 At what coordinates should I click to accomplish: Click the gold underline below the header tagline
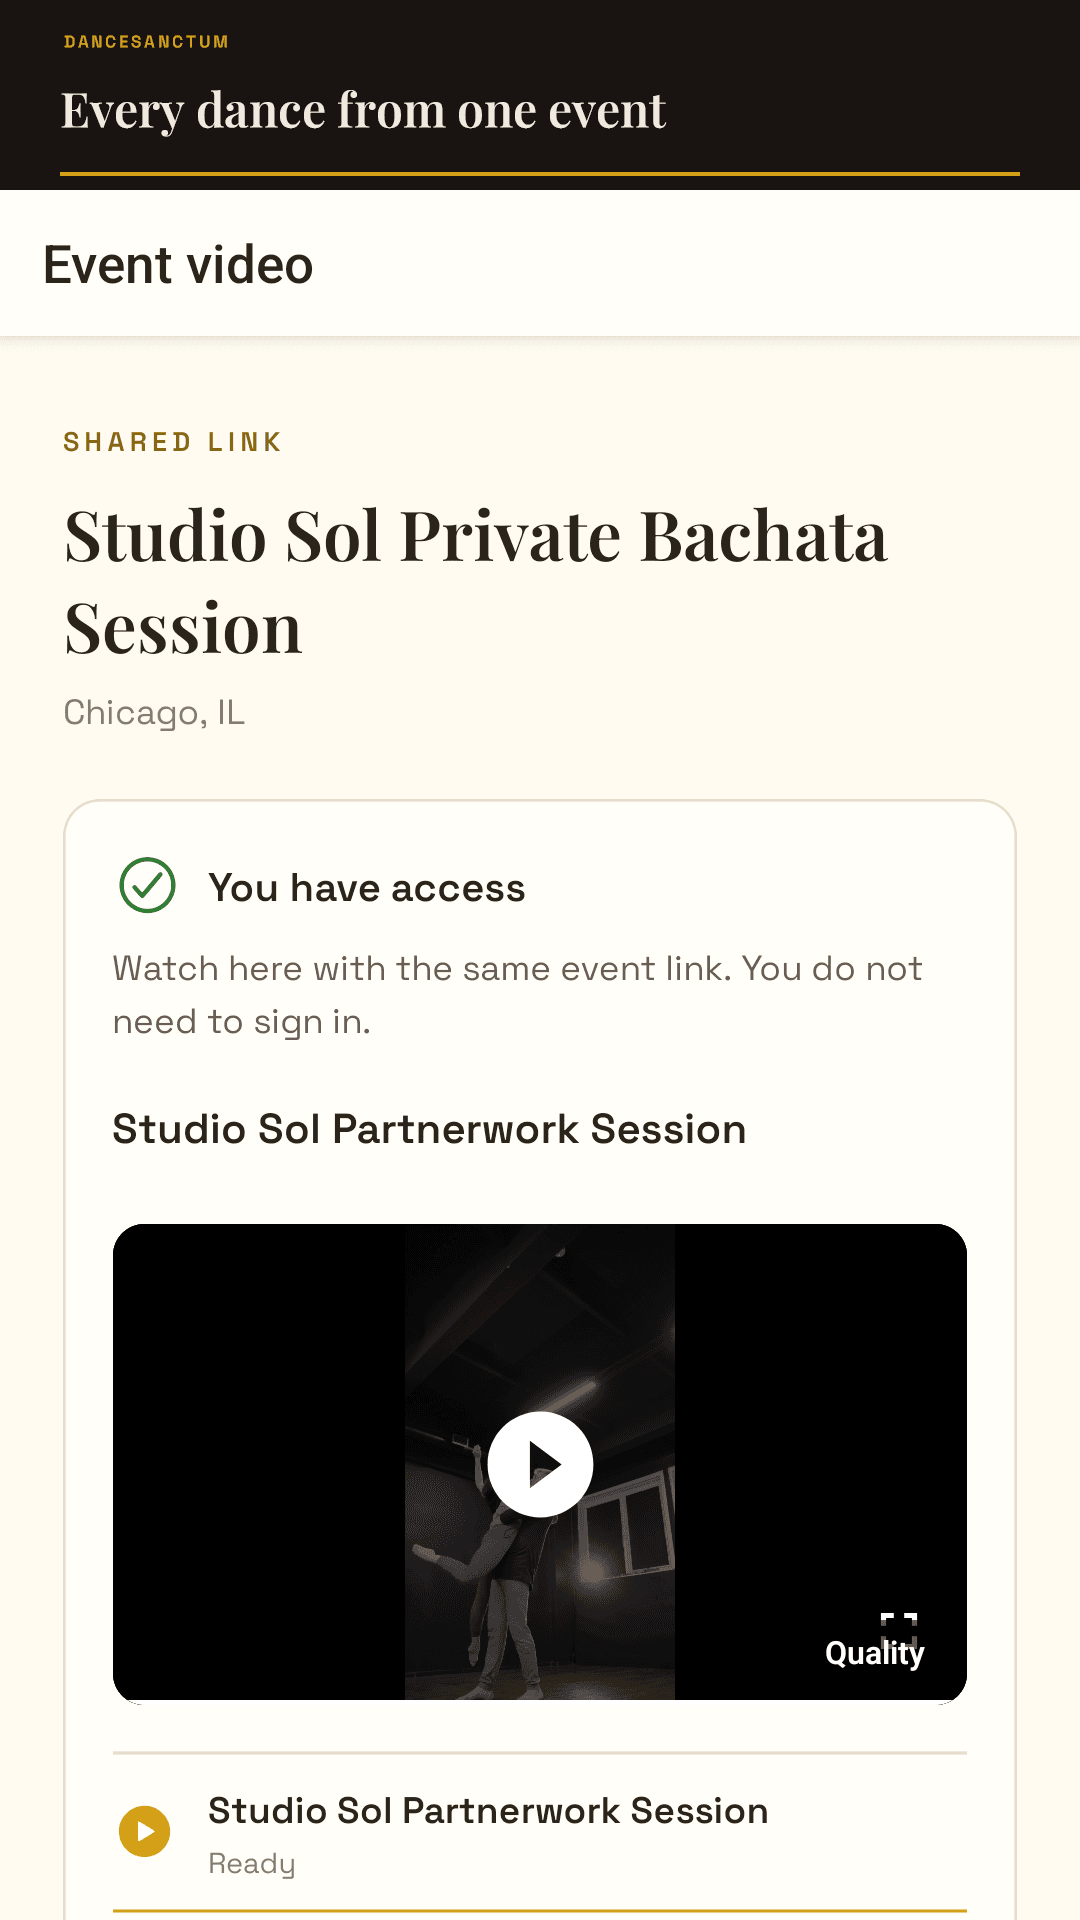pyautogui.click(x=540, y=174)
